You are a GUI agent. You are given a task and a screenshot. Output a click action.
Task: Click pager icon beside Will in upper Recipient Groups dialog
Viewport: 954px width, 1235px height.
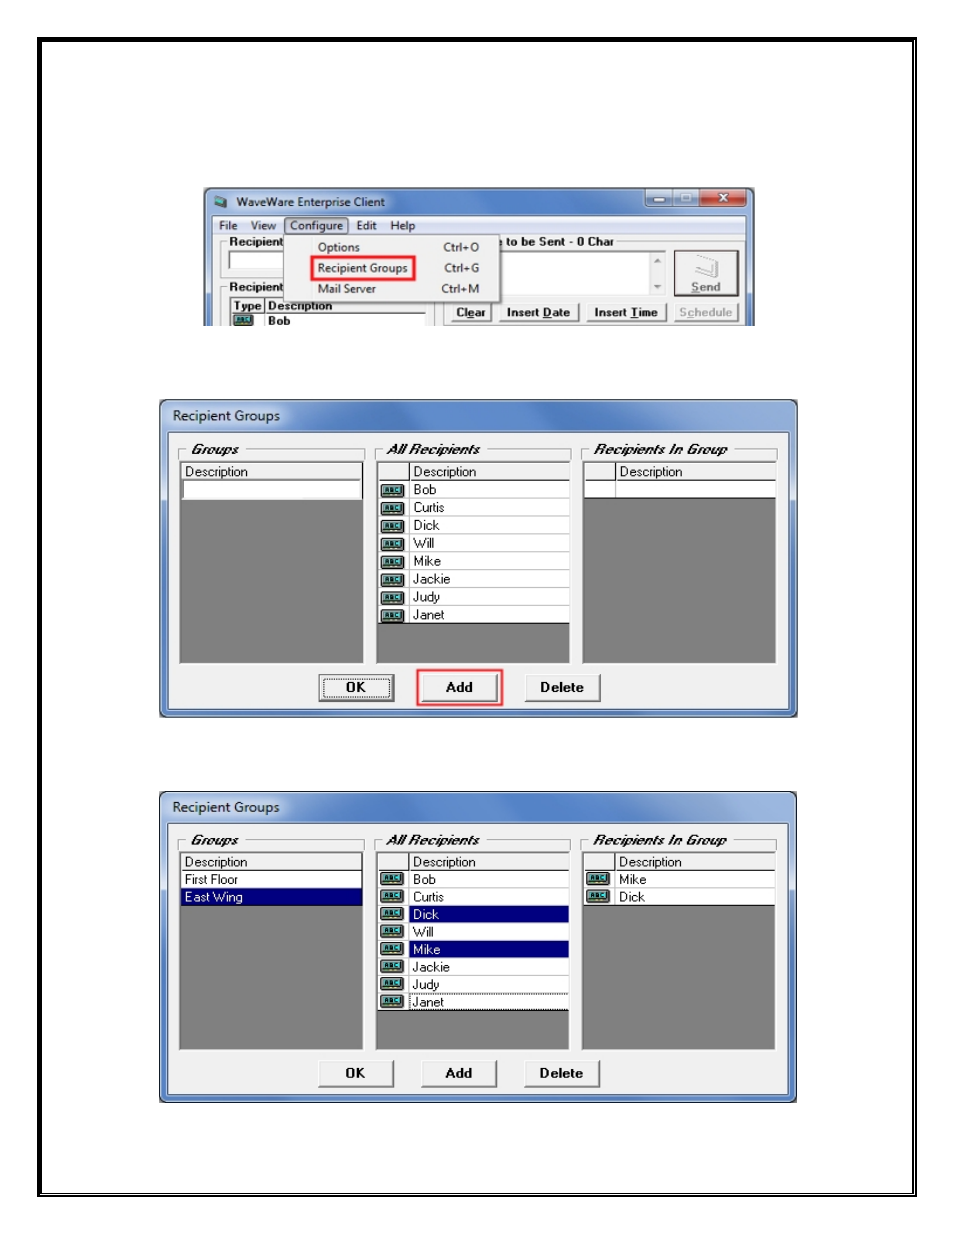(x=392, y=544)
